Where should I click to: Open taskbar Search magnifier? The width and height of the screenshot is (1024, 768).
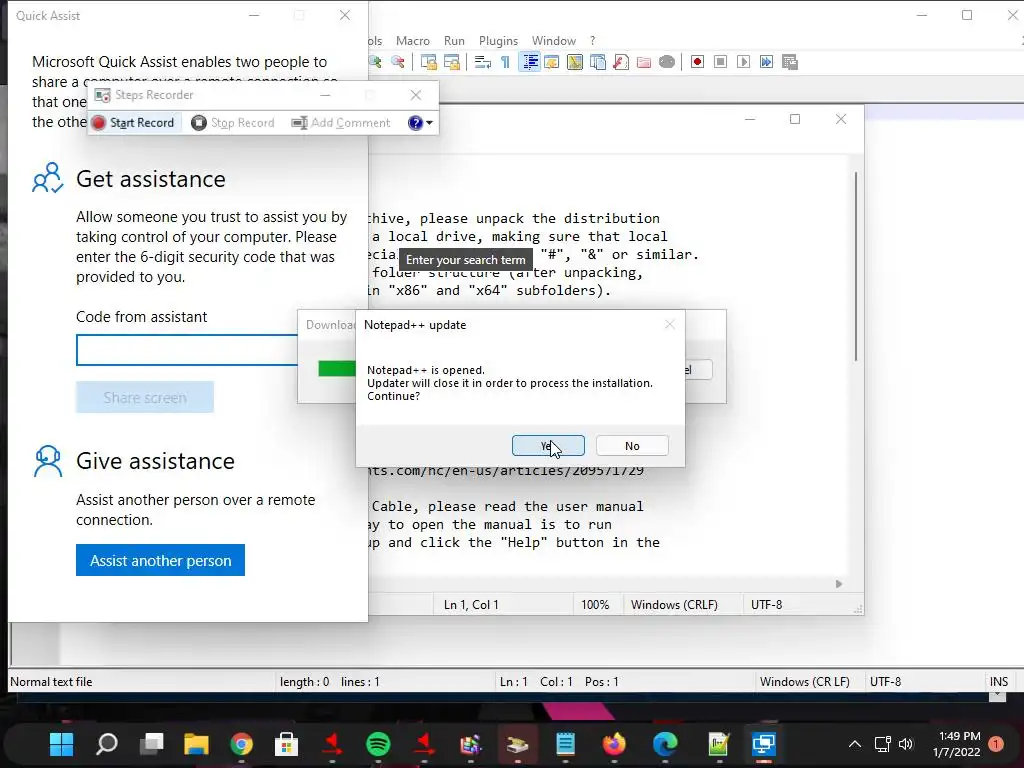coord(106,744)
